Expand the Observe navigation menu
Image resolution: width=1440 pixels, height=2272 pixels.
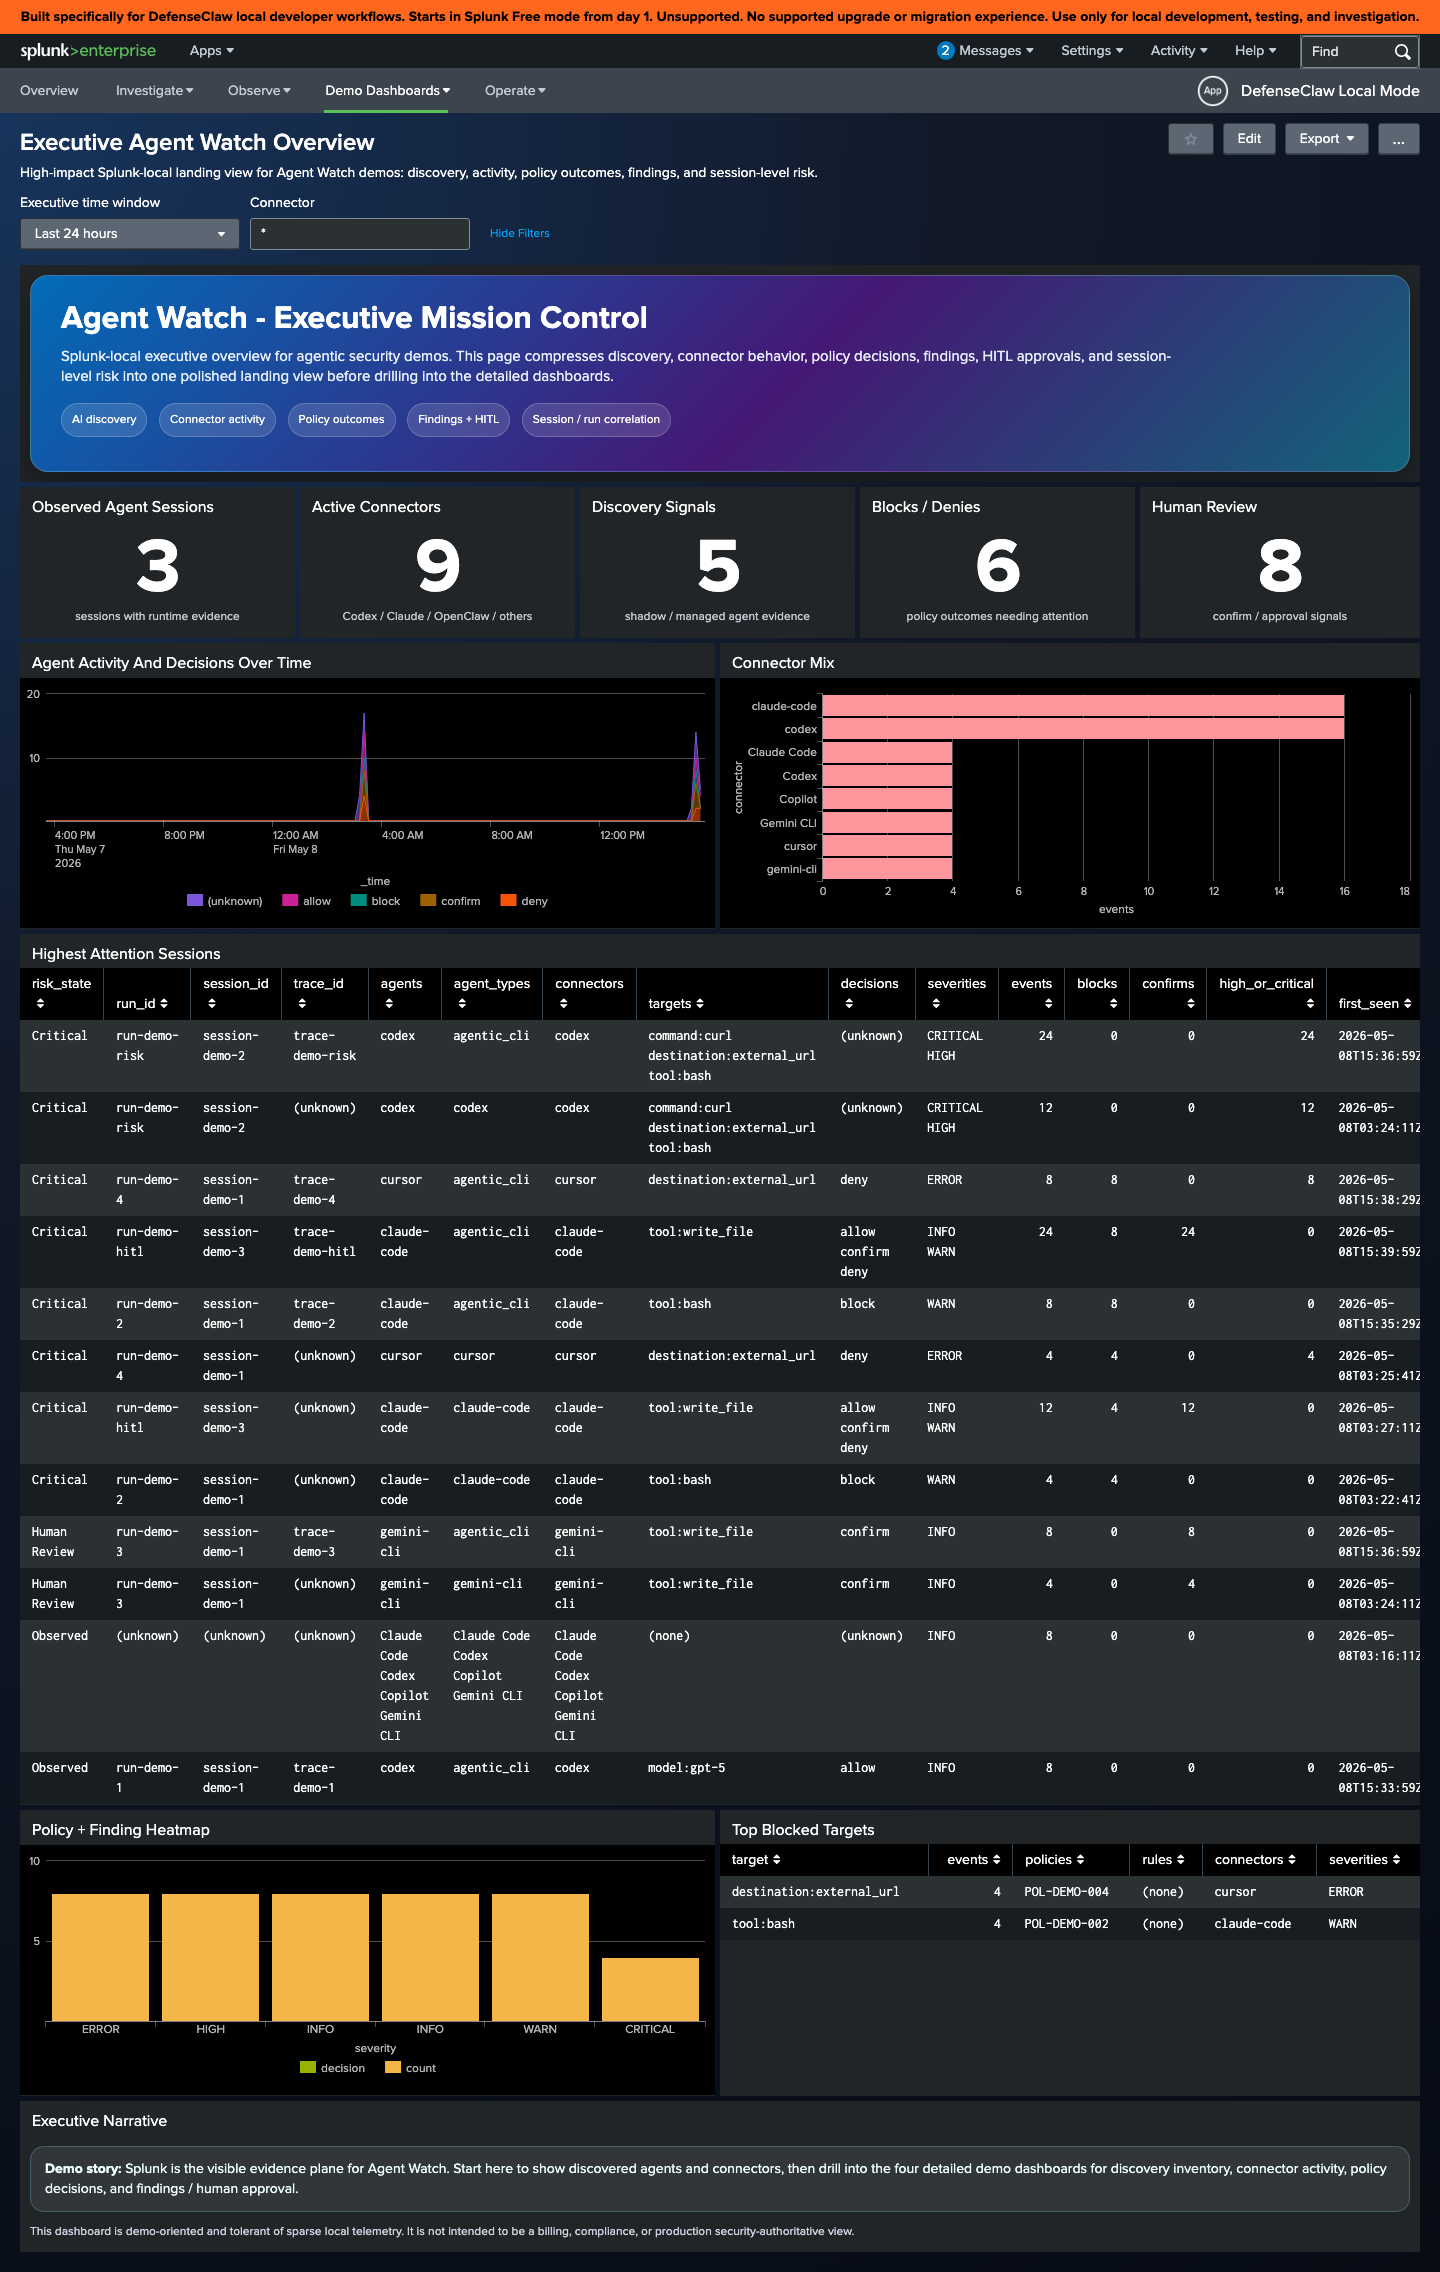coord(259,91)
